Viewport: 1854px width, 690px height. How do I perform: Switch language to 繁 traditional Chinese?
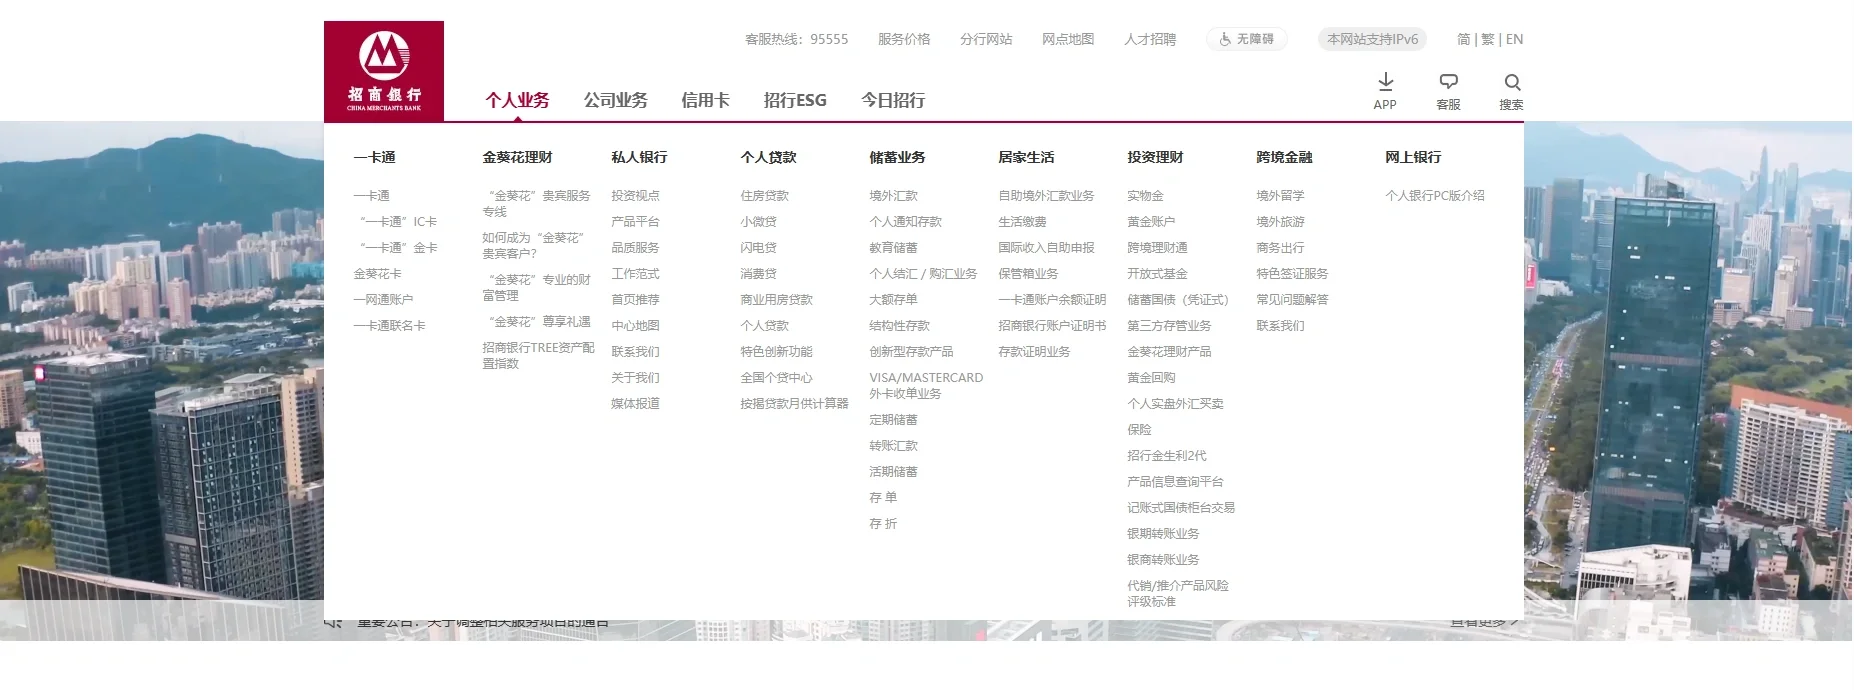pyautogui.click(x=1487, y=39)
